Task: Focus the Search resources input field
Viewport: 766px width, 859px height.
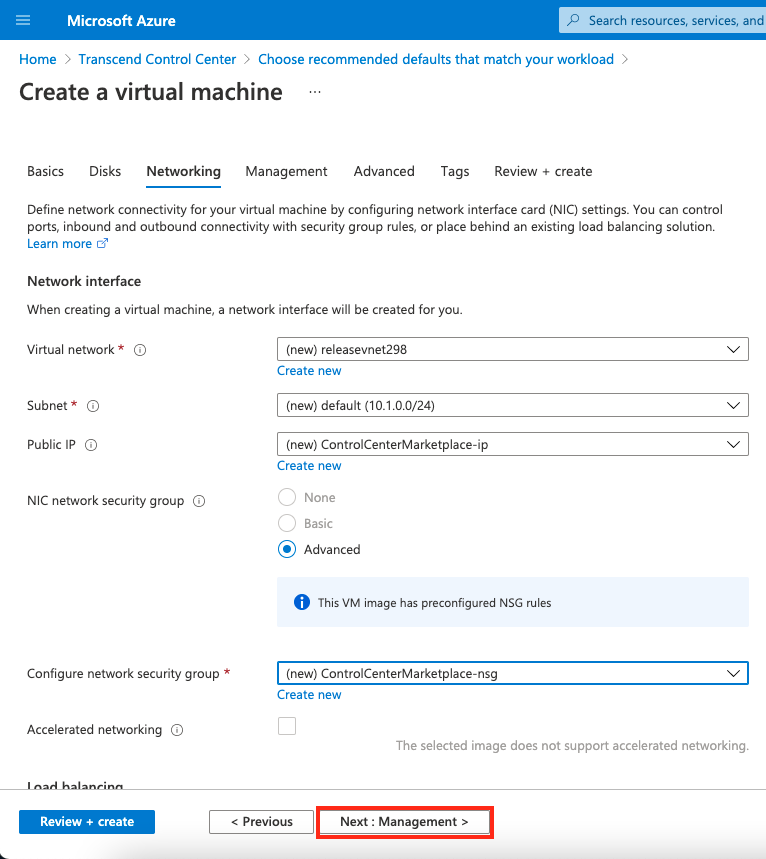Action: coord(662,20)
